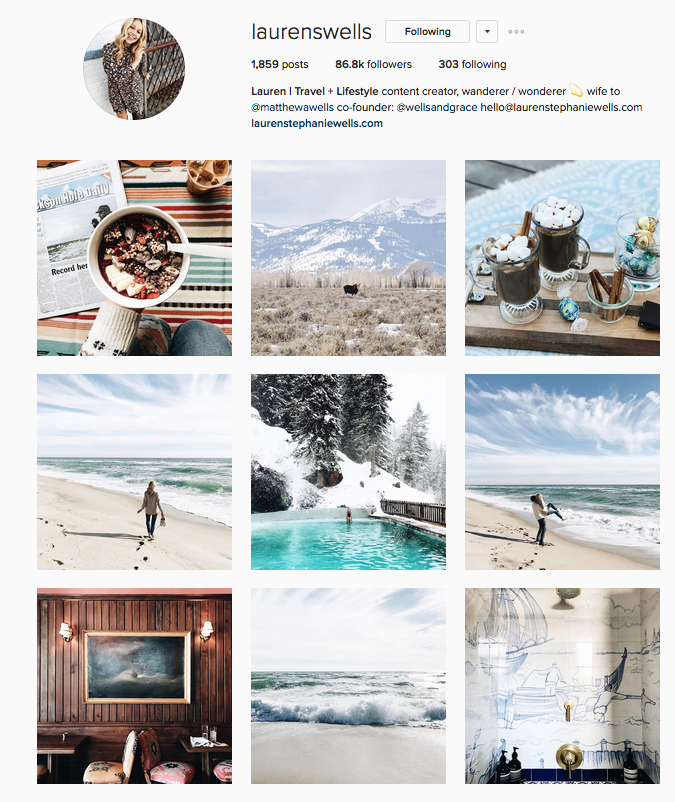Open the woman walking on beach post

click(x=134, y=472)
